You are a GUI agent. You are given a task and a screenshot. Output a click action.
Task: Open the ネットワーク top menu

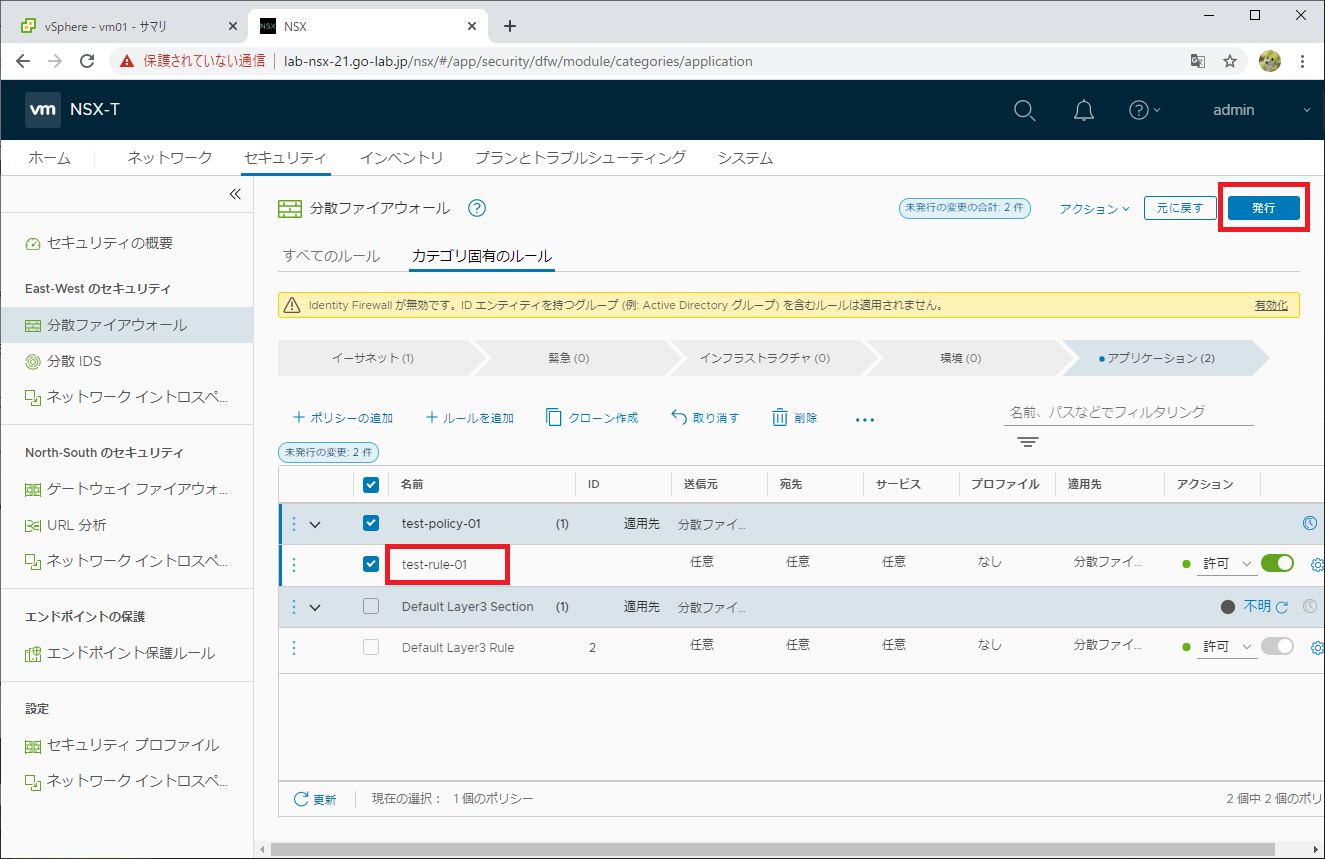click(x=170, y=158)
